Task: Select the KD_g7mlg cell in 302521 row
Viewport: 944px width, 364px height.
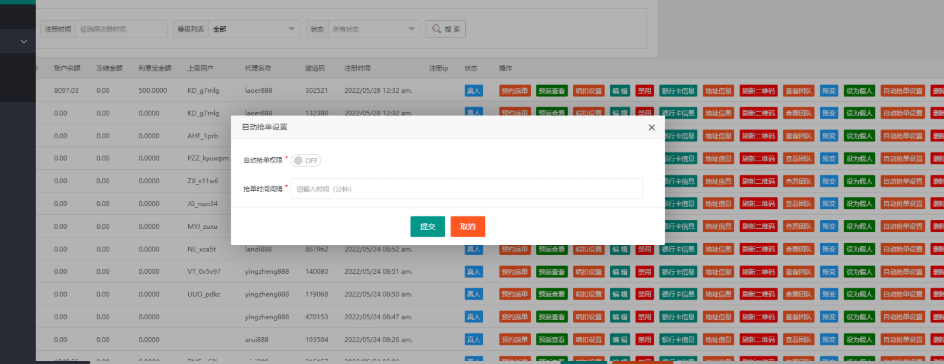Action: (203, 91)
